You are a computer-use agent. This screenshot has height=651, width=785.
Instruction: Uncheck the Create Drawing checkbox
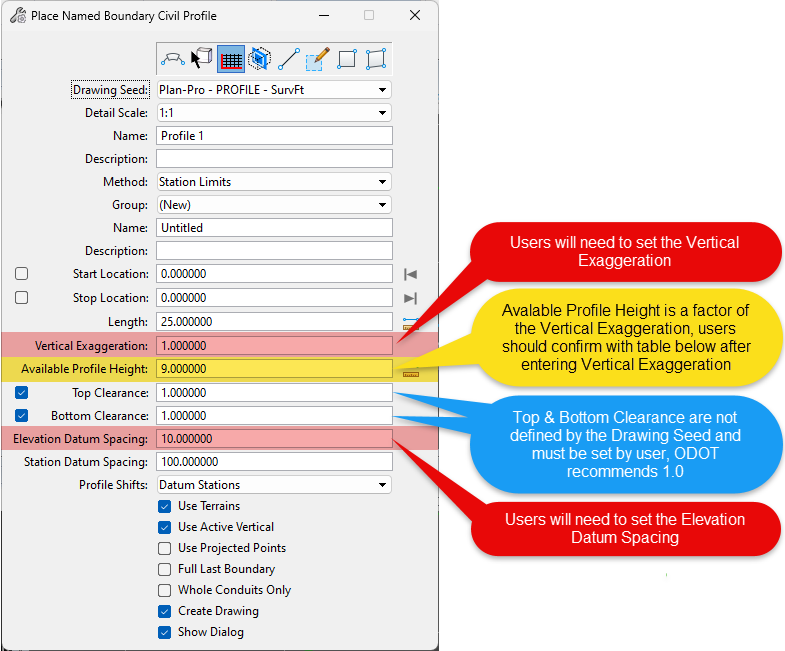coord(164,611)
